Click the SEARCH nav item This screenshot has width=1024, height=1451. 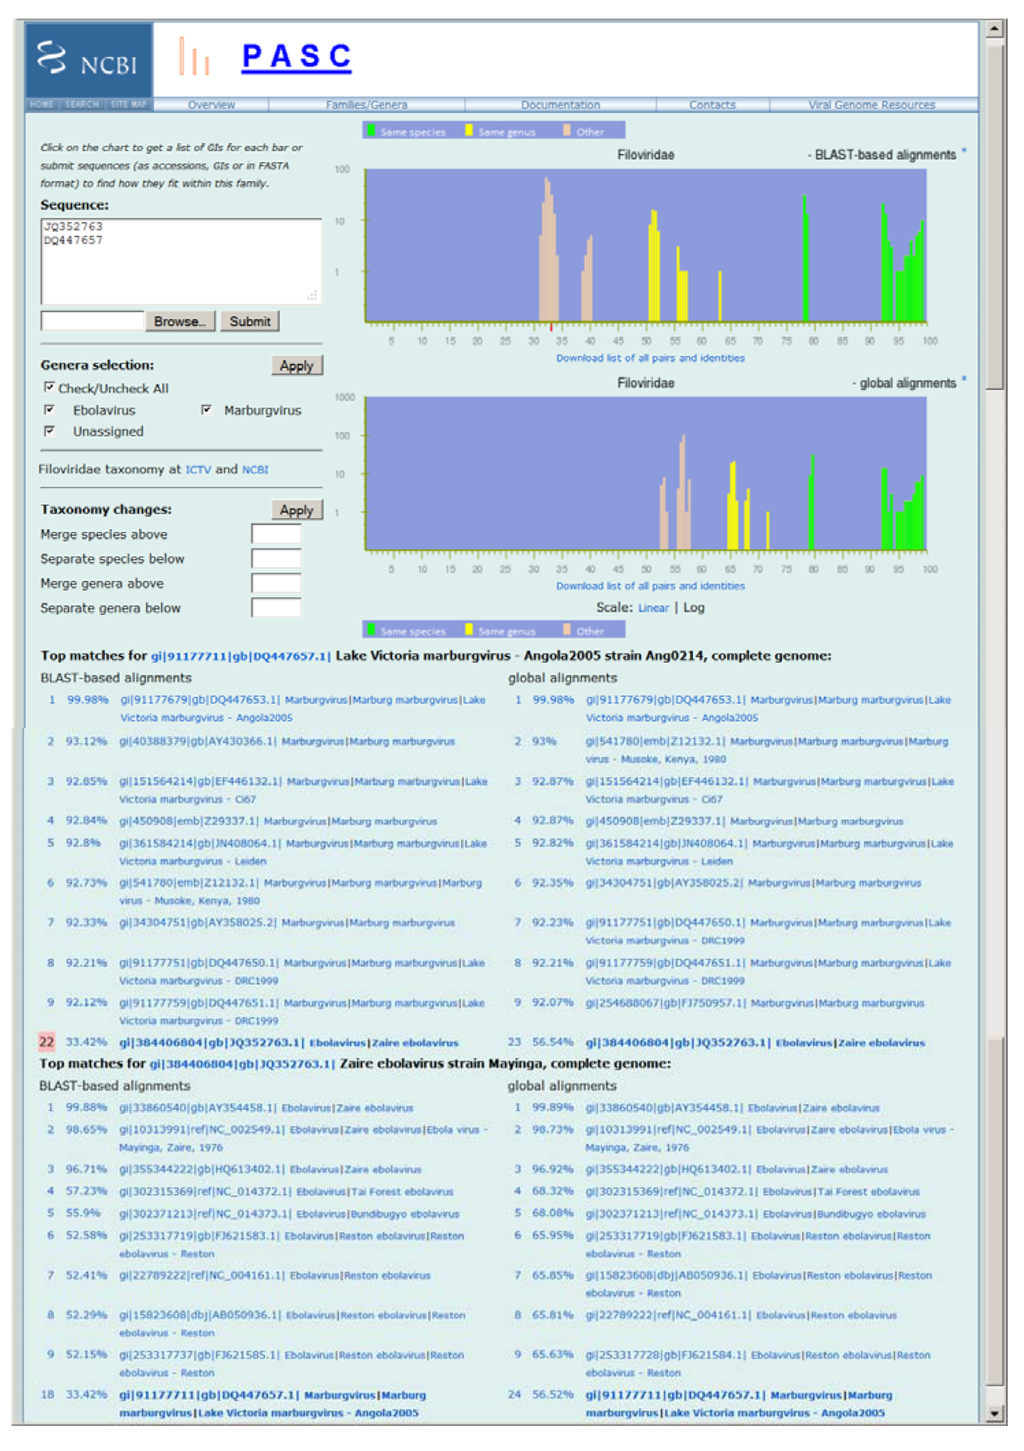point(82,104)
